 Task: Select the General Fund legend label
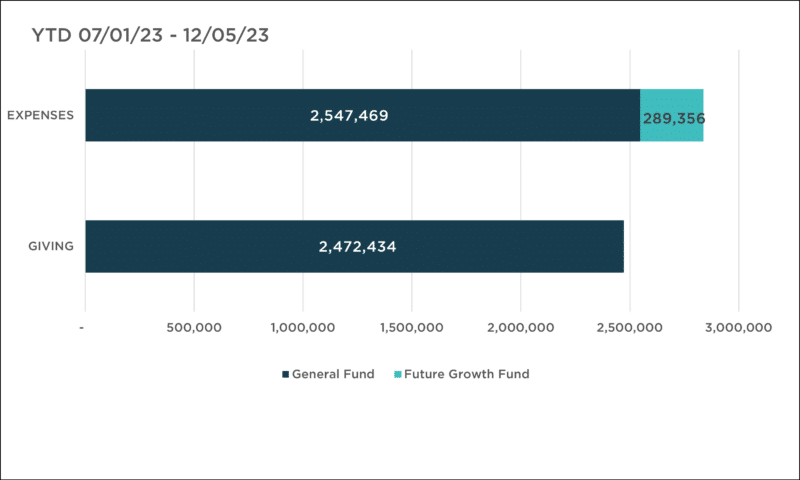(x=333, y=374)
